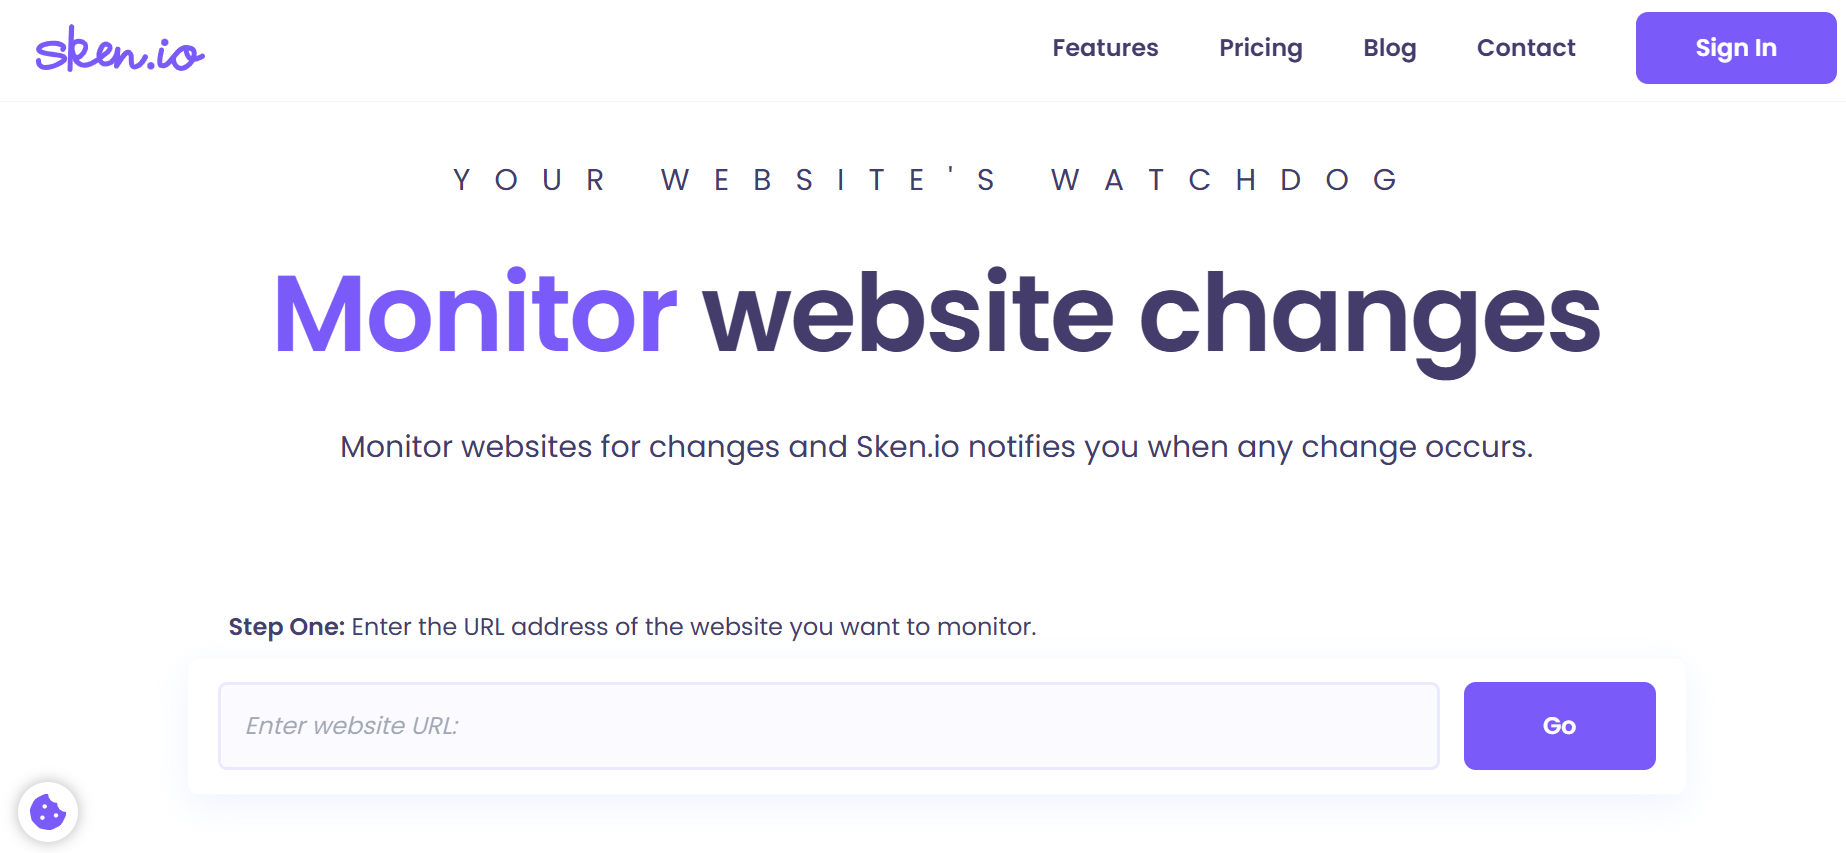Click the word YOUR in the tagline
Image resolution: width=1846 pixels, height=853 pixels.
[x=530, y=180]
